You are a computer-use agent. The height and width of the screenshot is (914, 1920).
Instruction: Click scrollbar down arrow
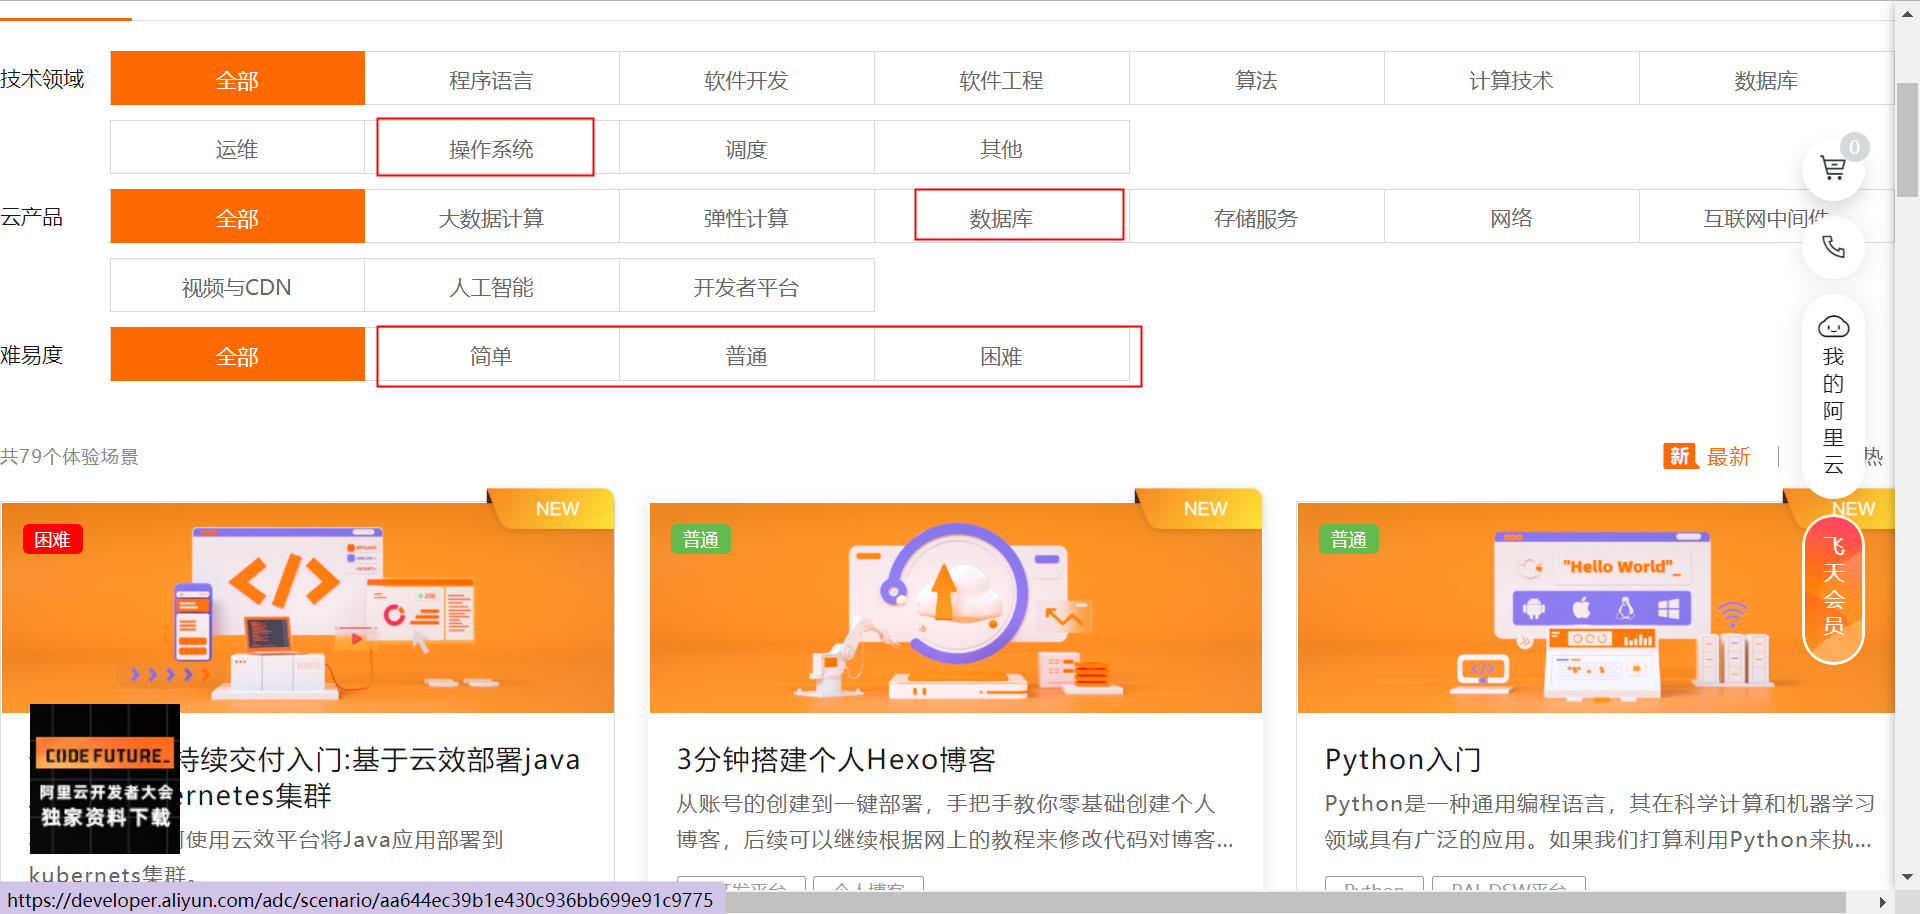(x=1907, y=877)
